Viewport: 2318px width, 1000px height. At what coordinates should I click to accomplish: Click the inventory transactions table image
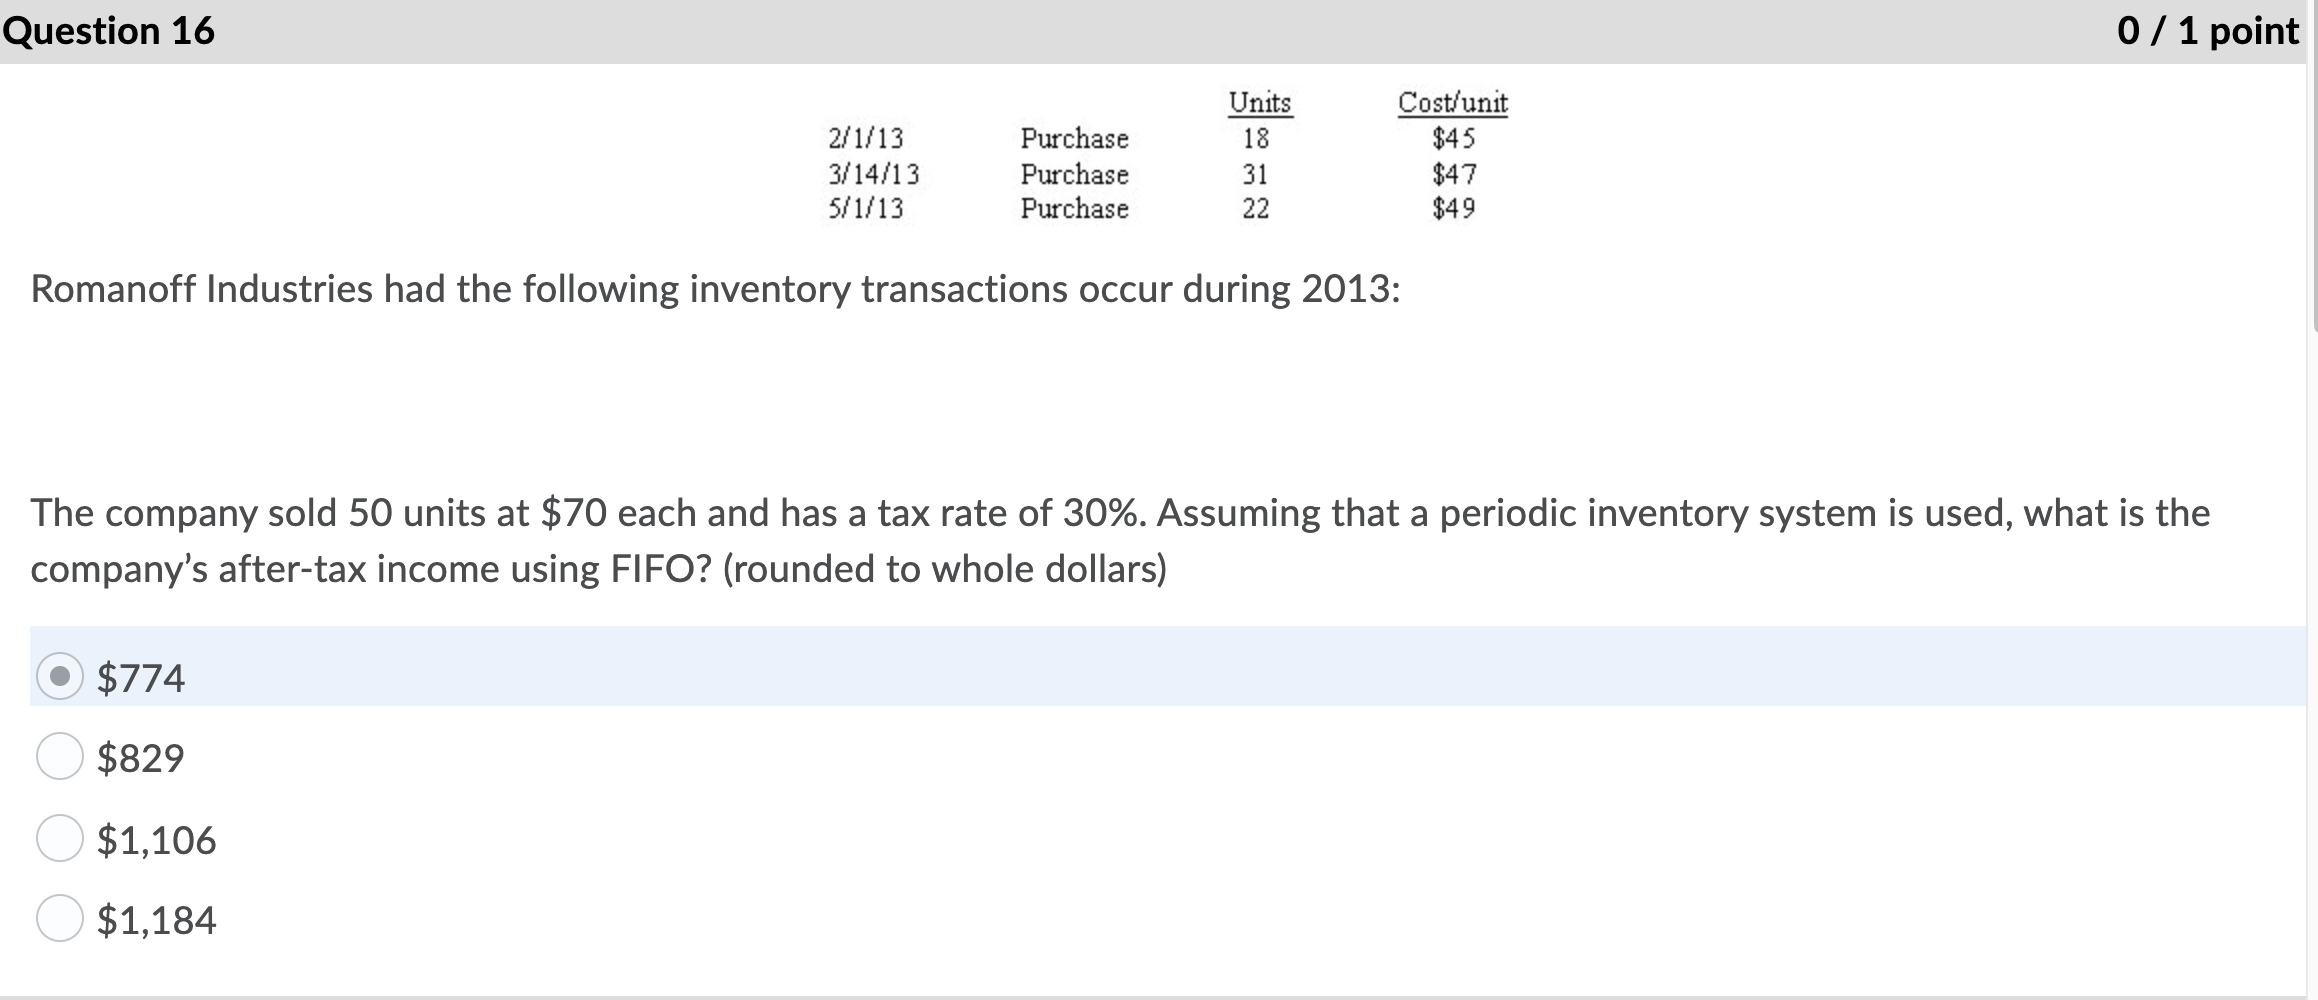[x=1150, y=155]
